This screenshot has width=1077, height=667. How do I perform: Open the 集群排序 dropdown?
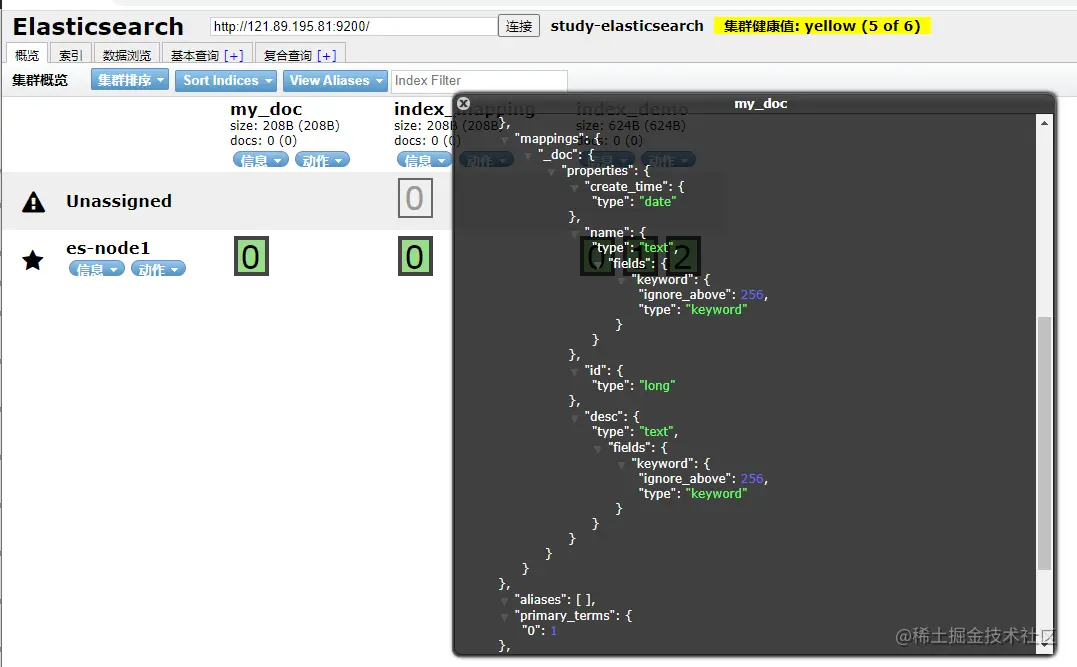pyautogui.click(x=130, y=80)
